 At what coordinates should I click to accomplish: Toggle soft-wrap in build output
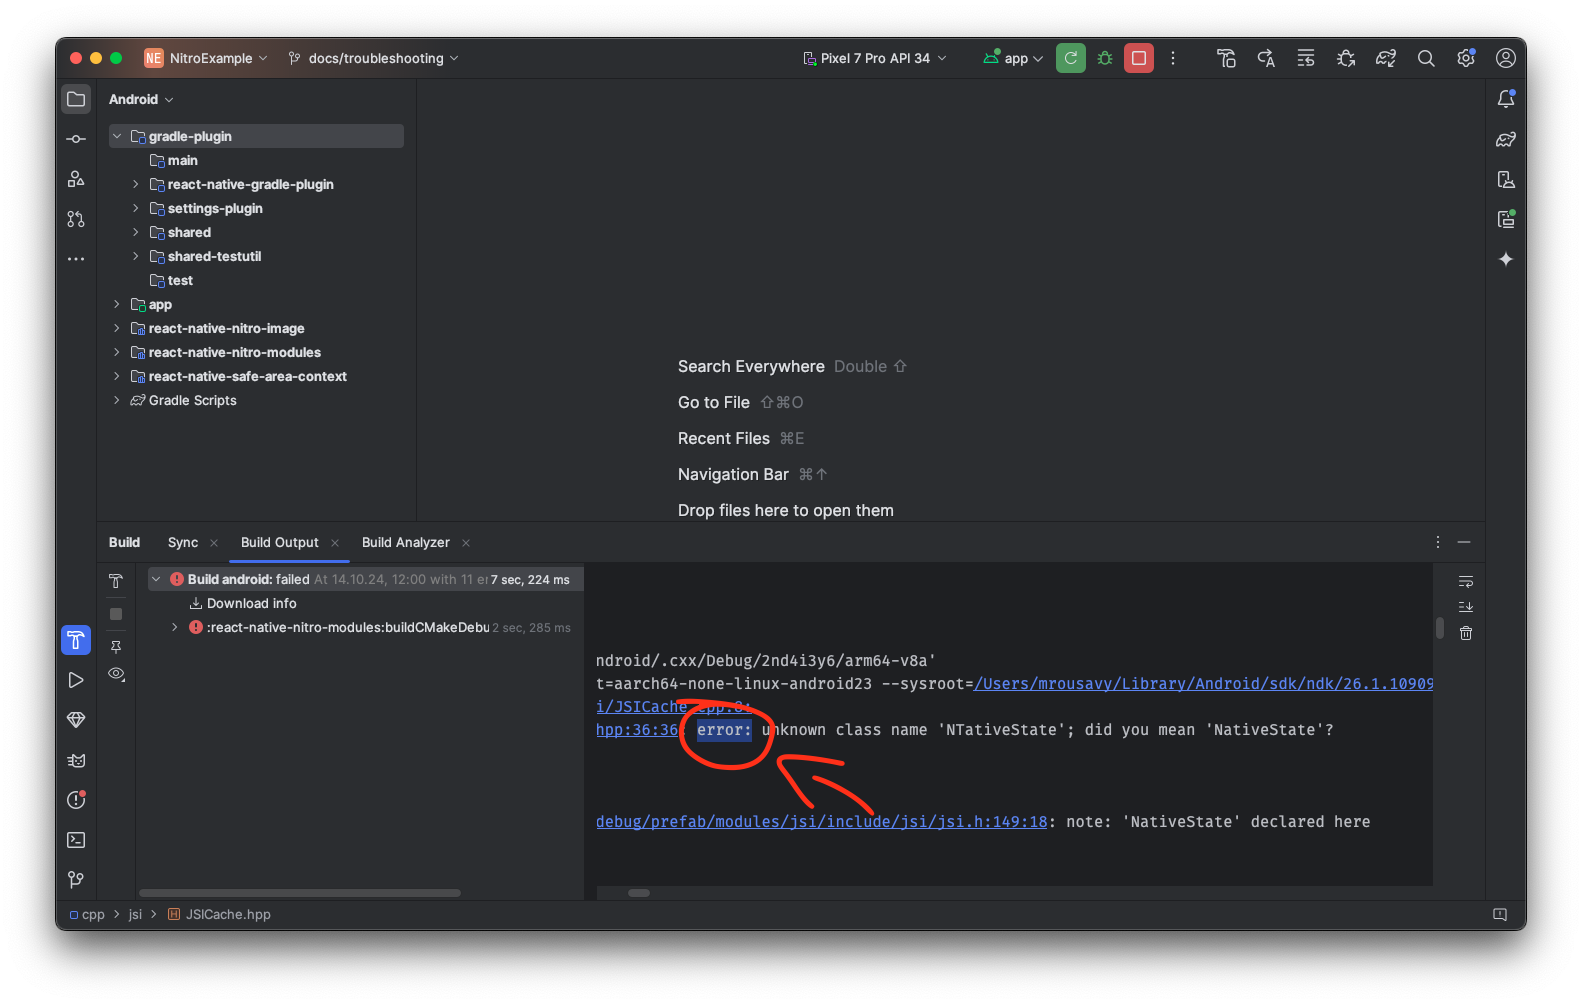tap(1466, 582)
